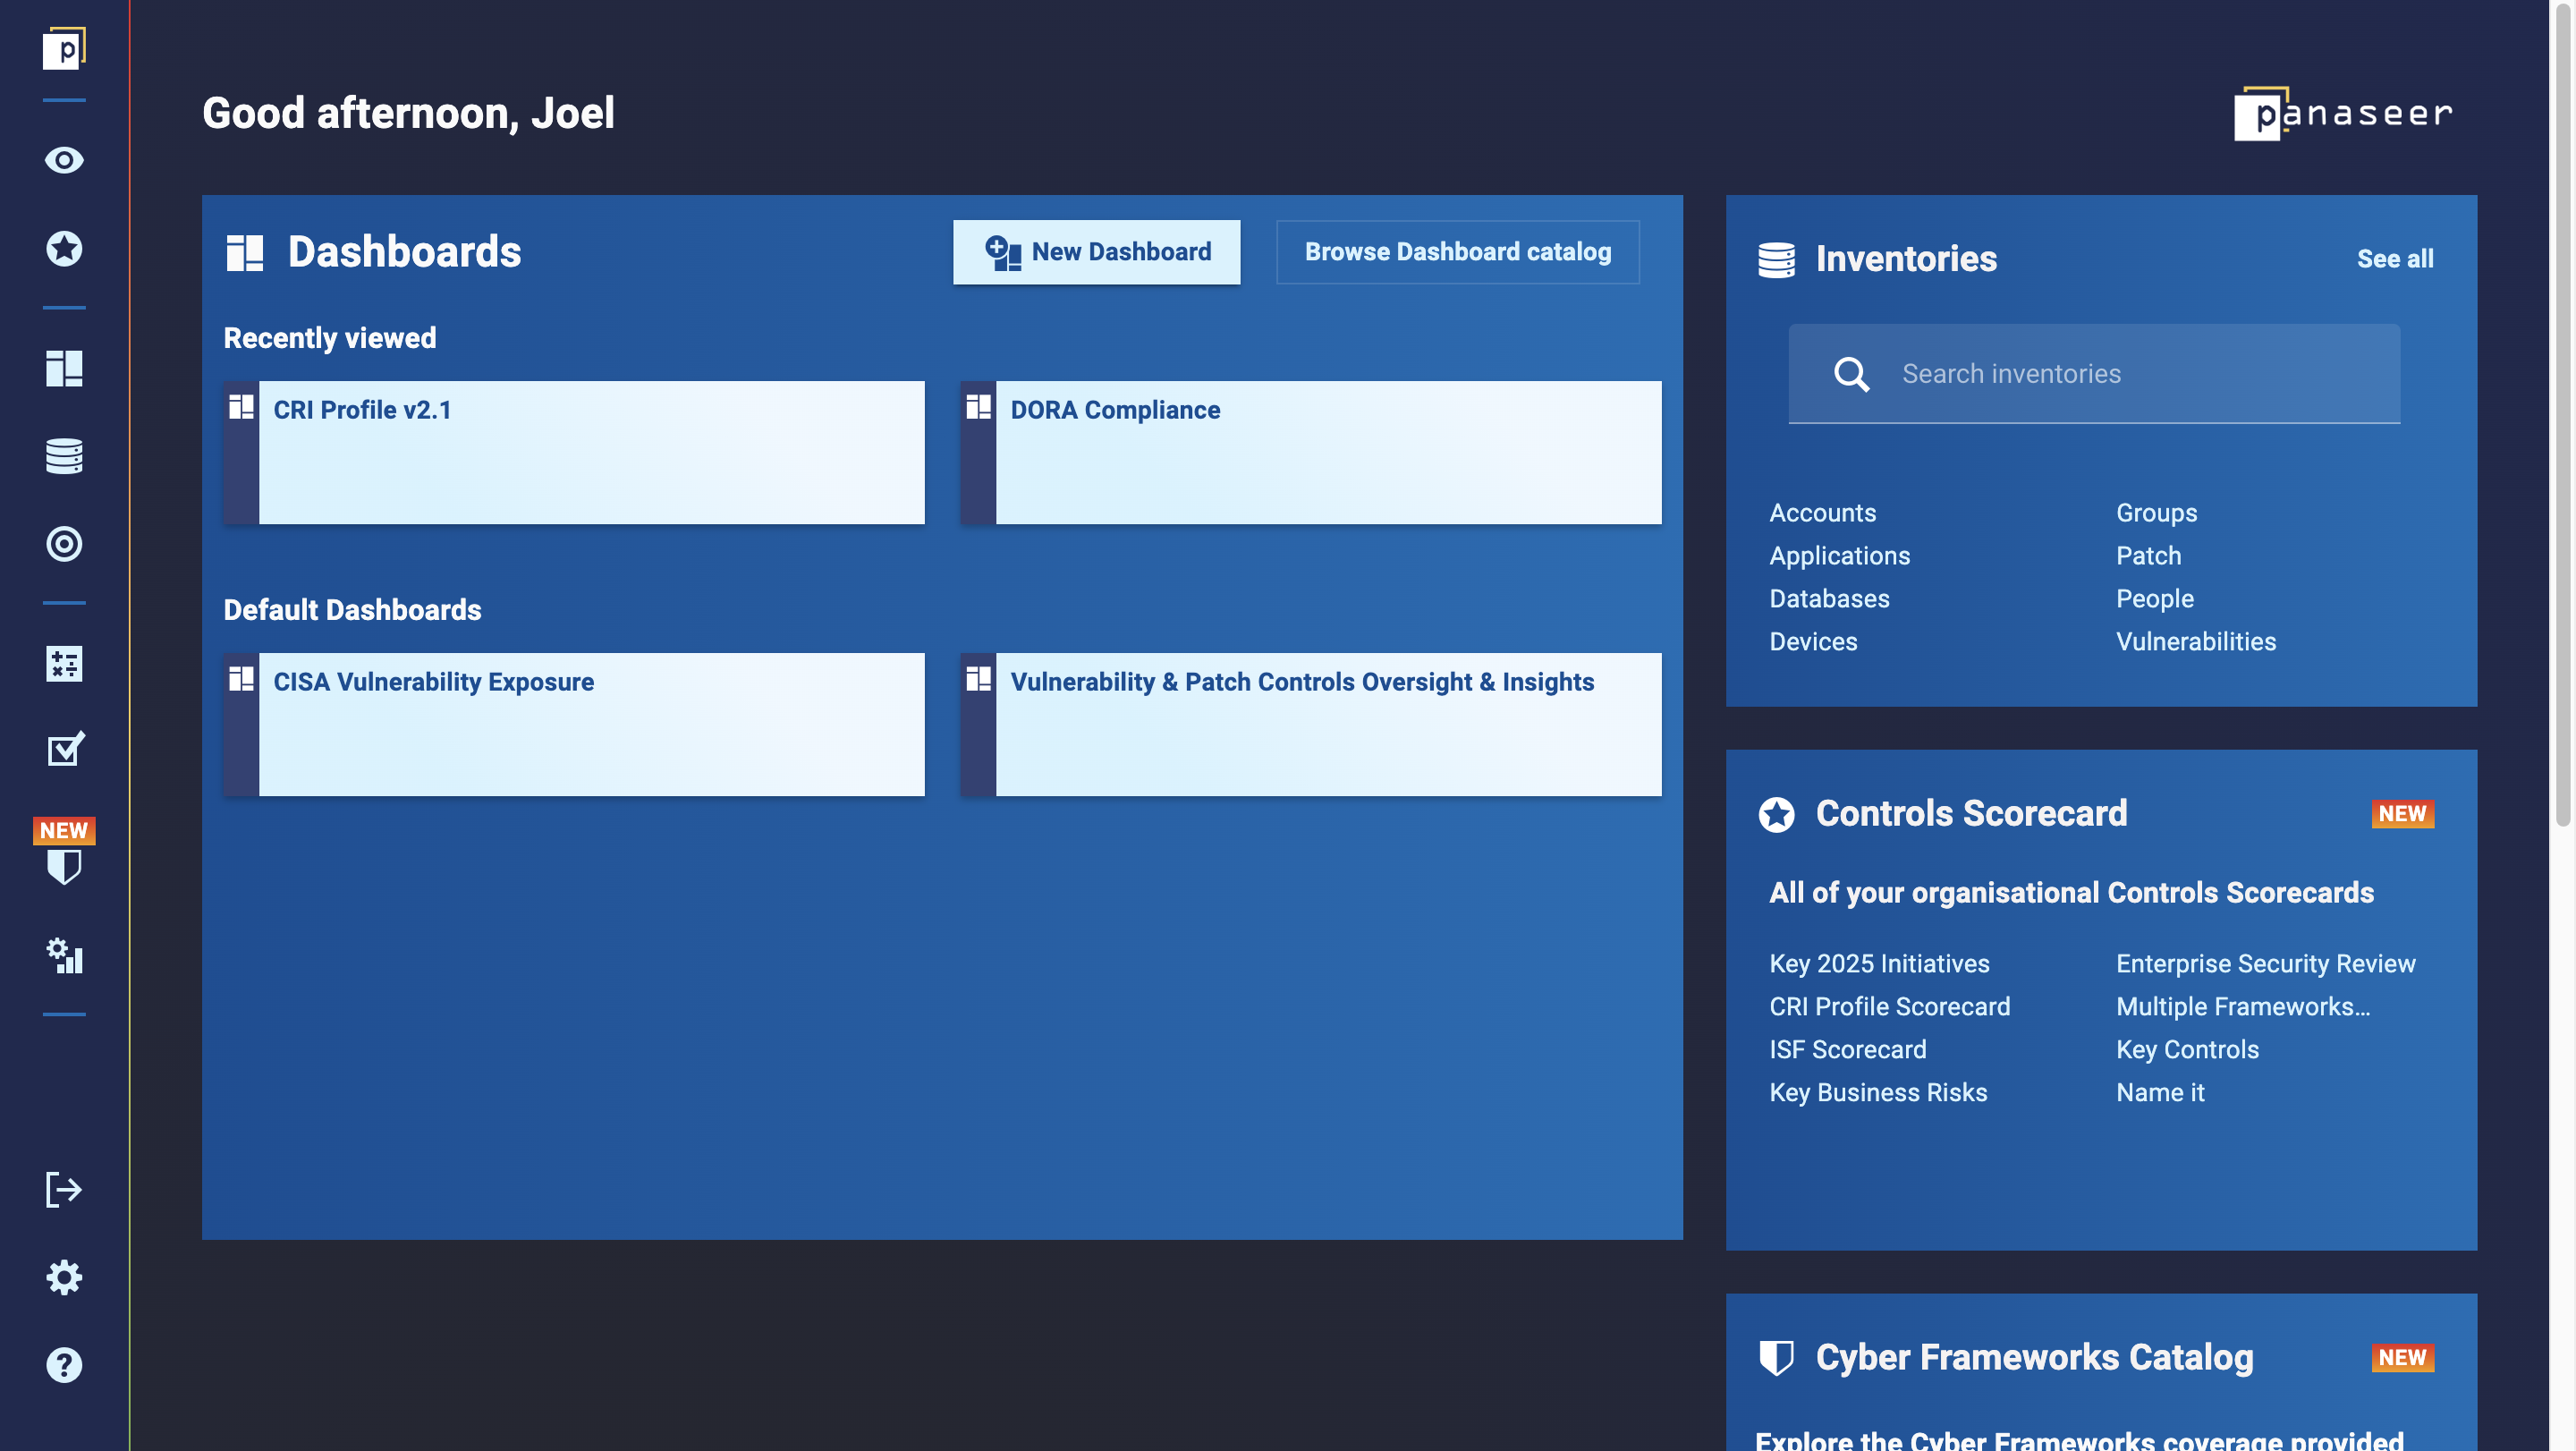Click the Panaseer home logo in sidebar
2576x1451 pixels.
pos(64,48)
